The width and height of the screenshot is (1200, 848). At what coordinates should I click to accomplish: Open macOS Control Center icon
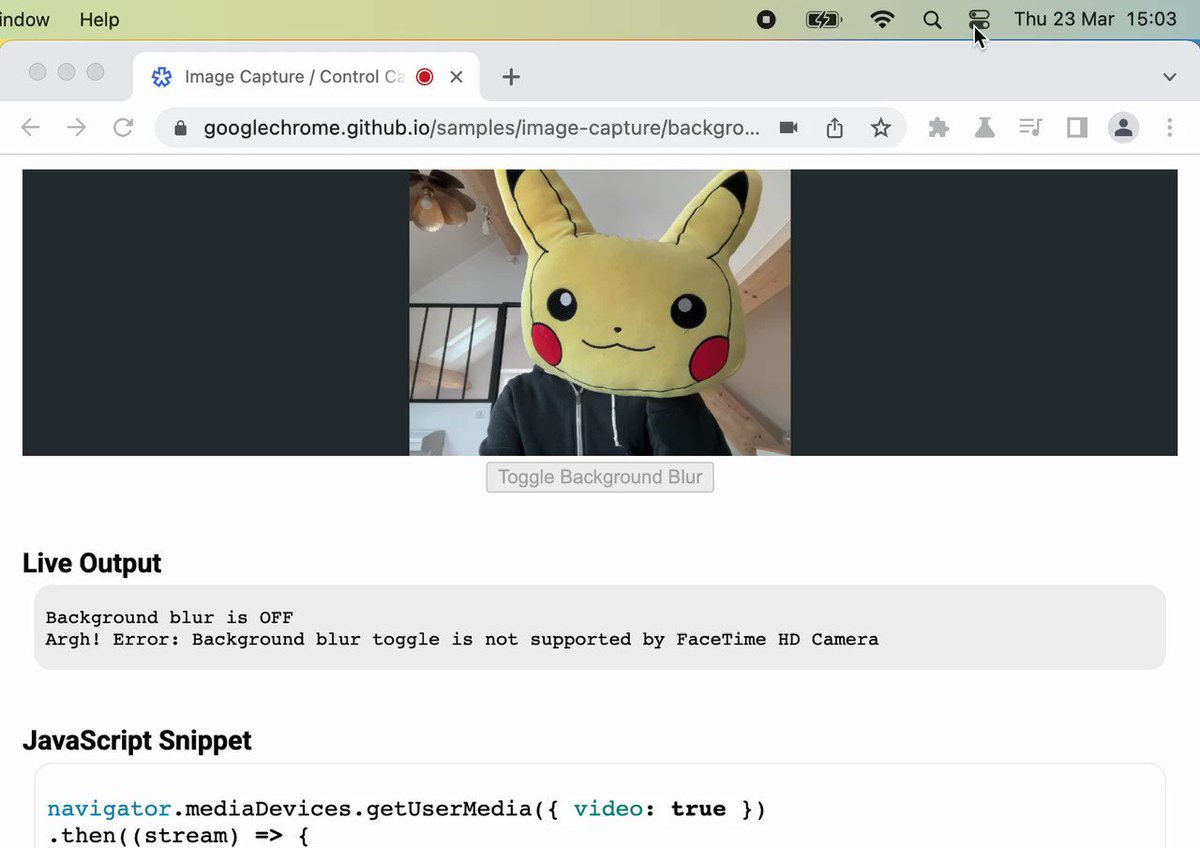coord(979,19)
